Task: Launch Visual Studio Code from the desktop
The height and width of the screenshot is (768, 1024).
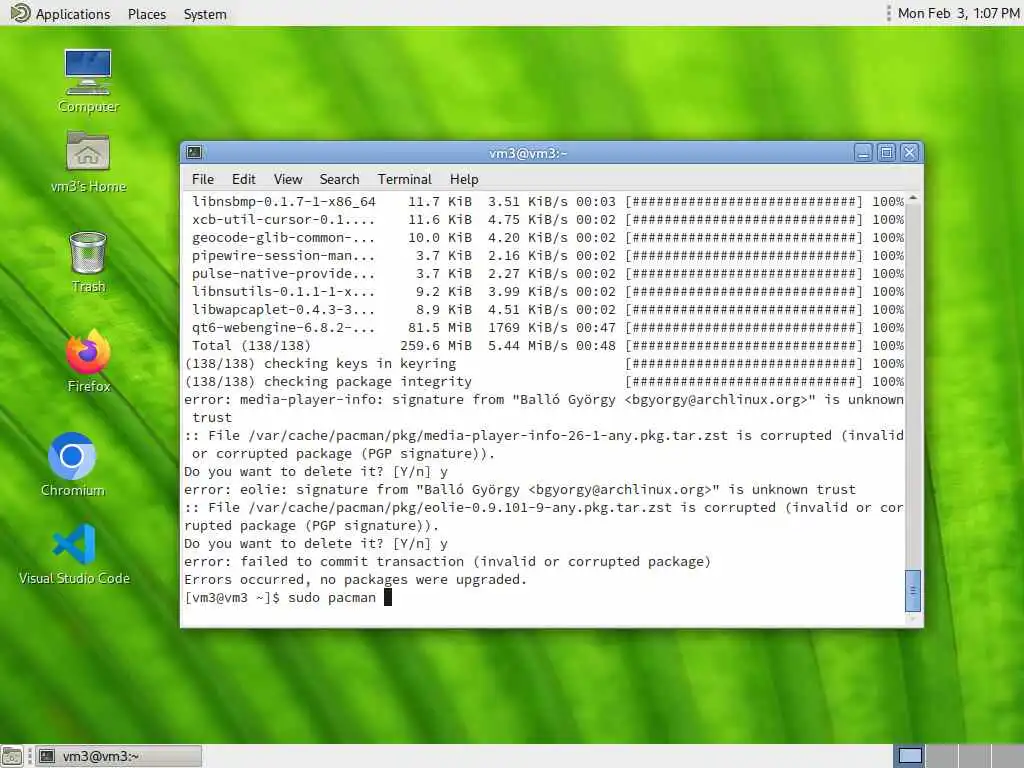Action: click(74, 554)
